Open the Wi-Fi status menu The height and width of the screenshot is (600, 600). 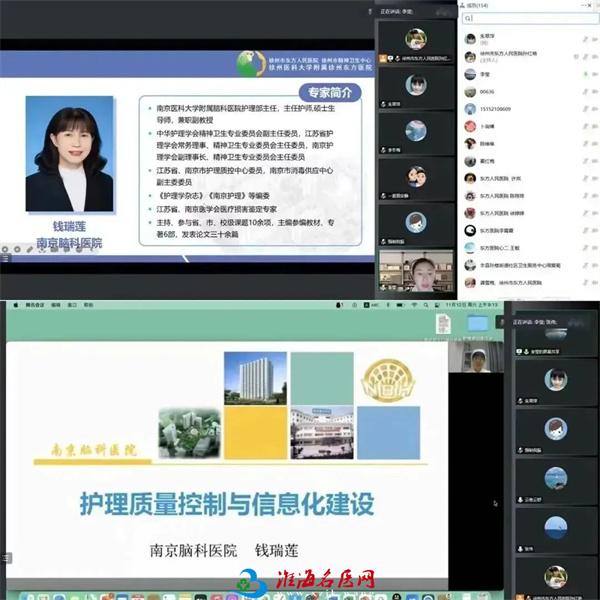(414, 305)
